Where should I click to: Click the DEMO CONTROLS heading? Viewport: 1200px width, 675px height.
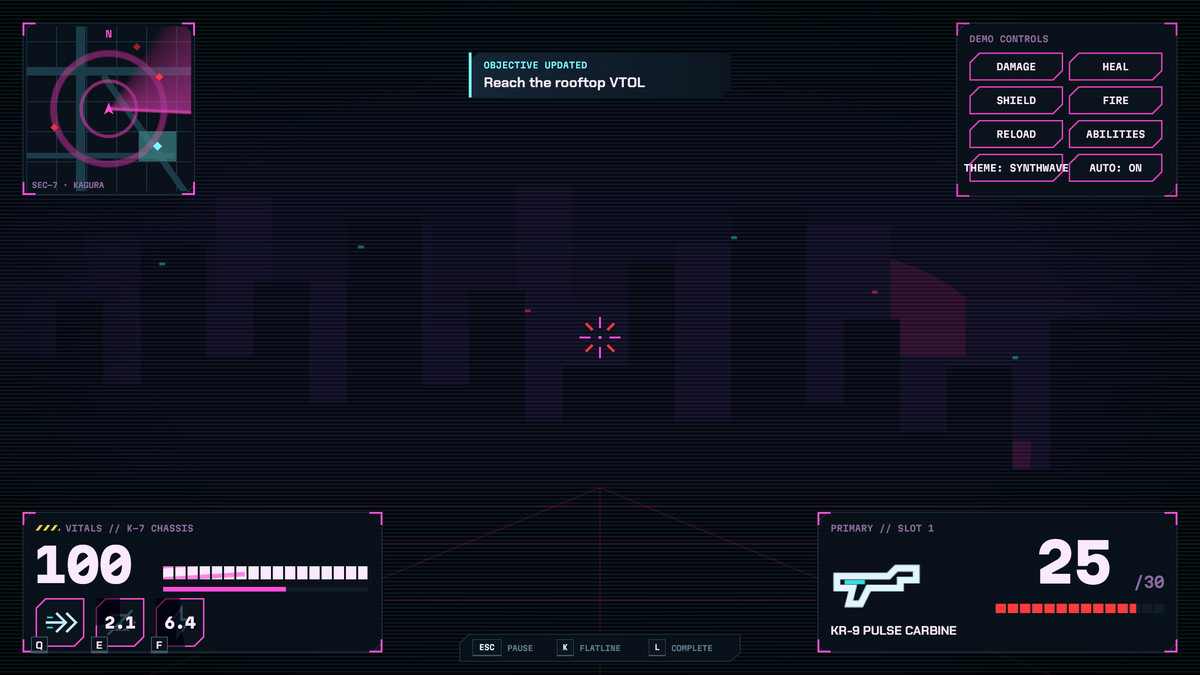(x=1009, y=39)
